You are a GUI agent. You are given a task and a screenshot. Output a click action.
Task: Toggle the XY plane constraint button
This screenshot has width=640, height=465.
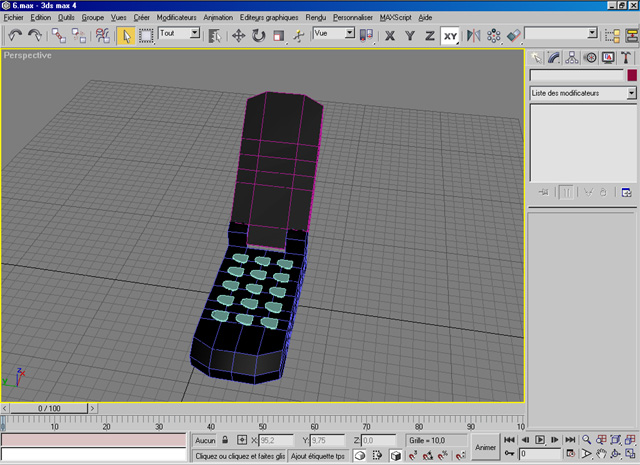pos(451,35)
